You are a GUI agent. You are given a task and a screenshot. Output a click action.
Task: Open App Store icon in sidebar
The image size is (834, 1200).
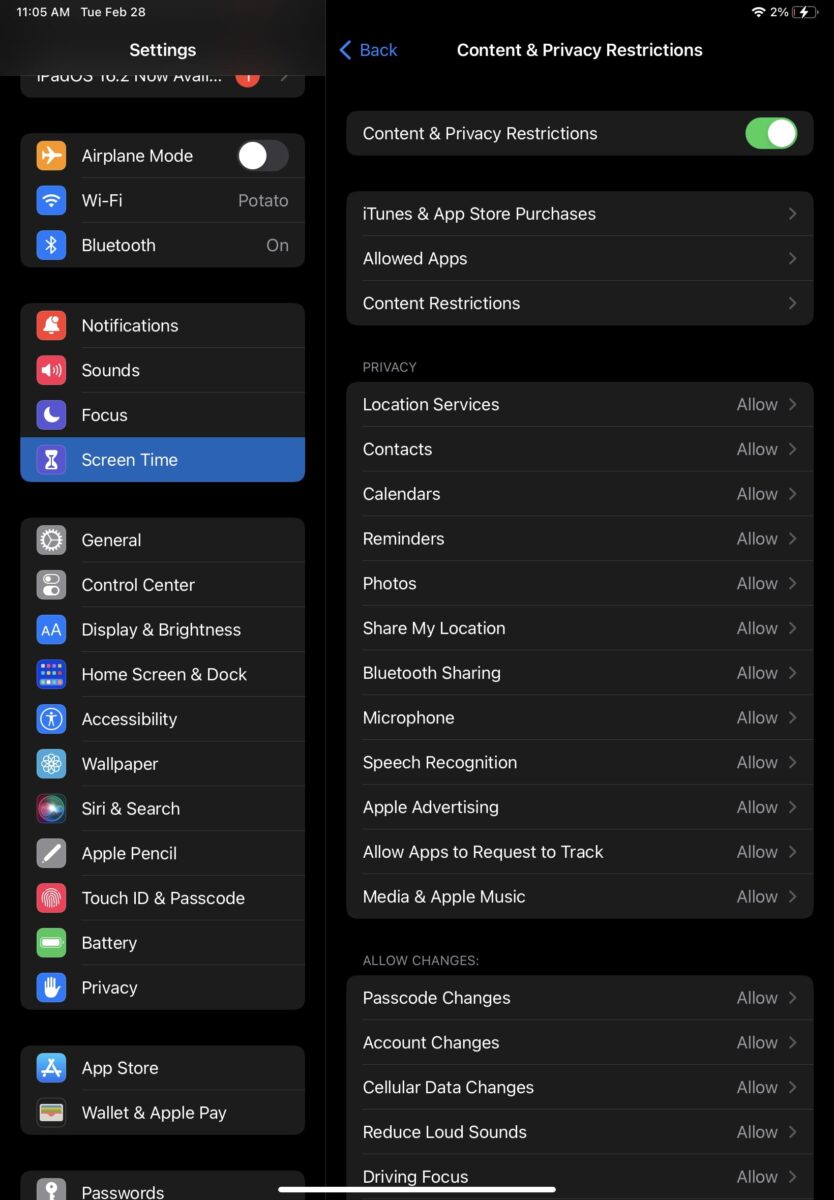[x=51, y=1068]
